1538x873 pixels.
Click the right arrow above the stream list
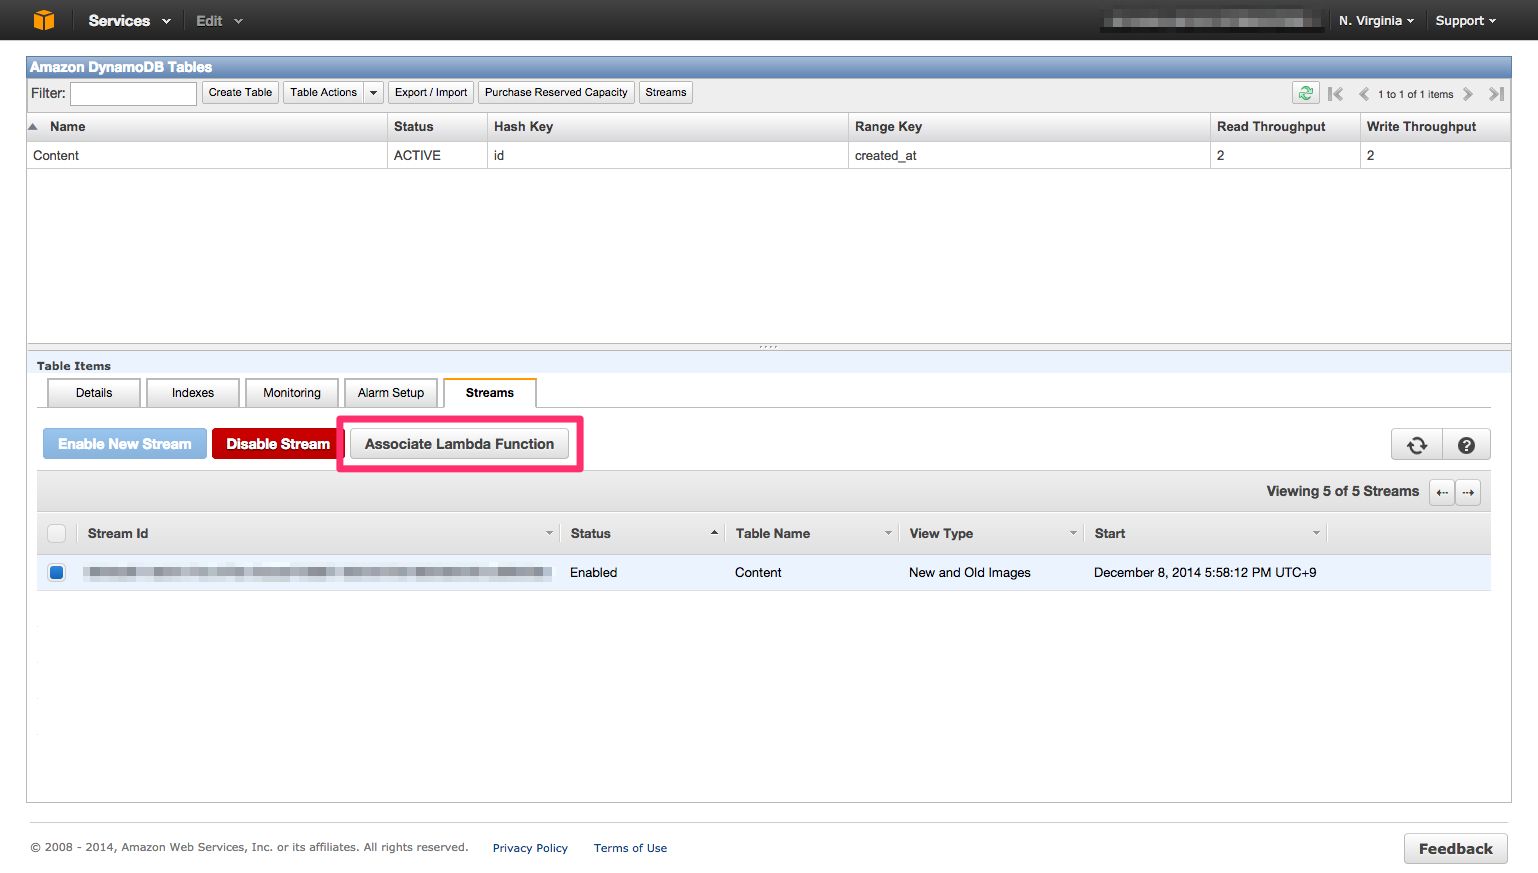pyautogui.click(x=1468, y=492)
